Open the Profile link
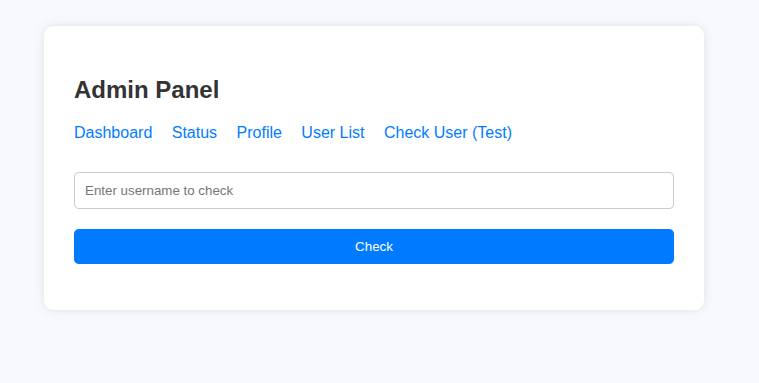 259,132
